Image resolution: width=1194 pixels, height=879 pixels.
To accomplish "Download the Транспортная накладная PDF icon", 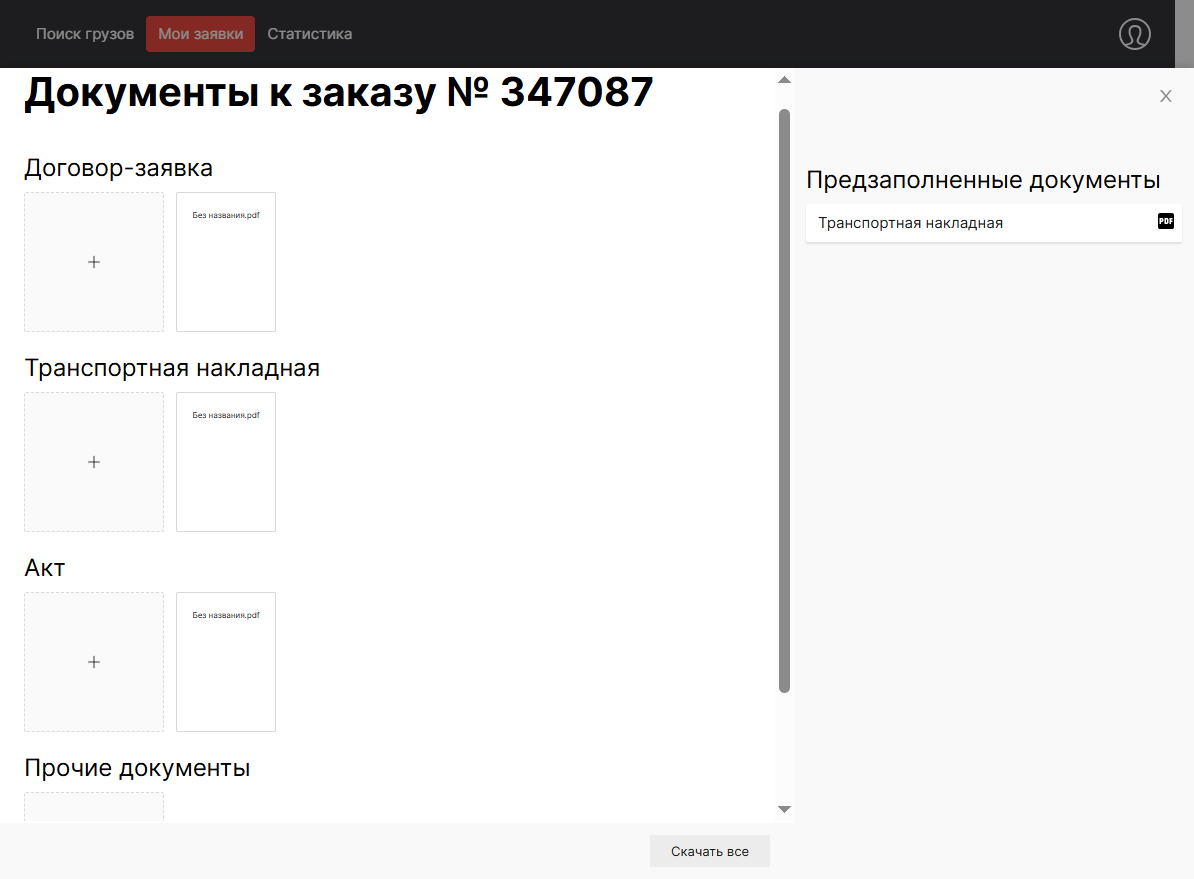I will [1166, 222].
